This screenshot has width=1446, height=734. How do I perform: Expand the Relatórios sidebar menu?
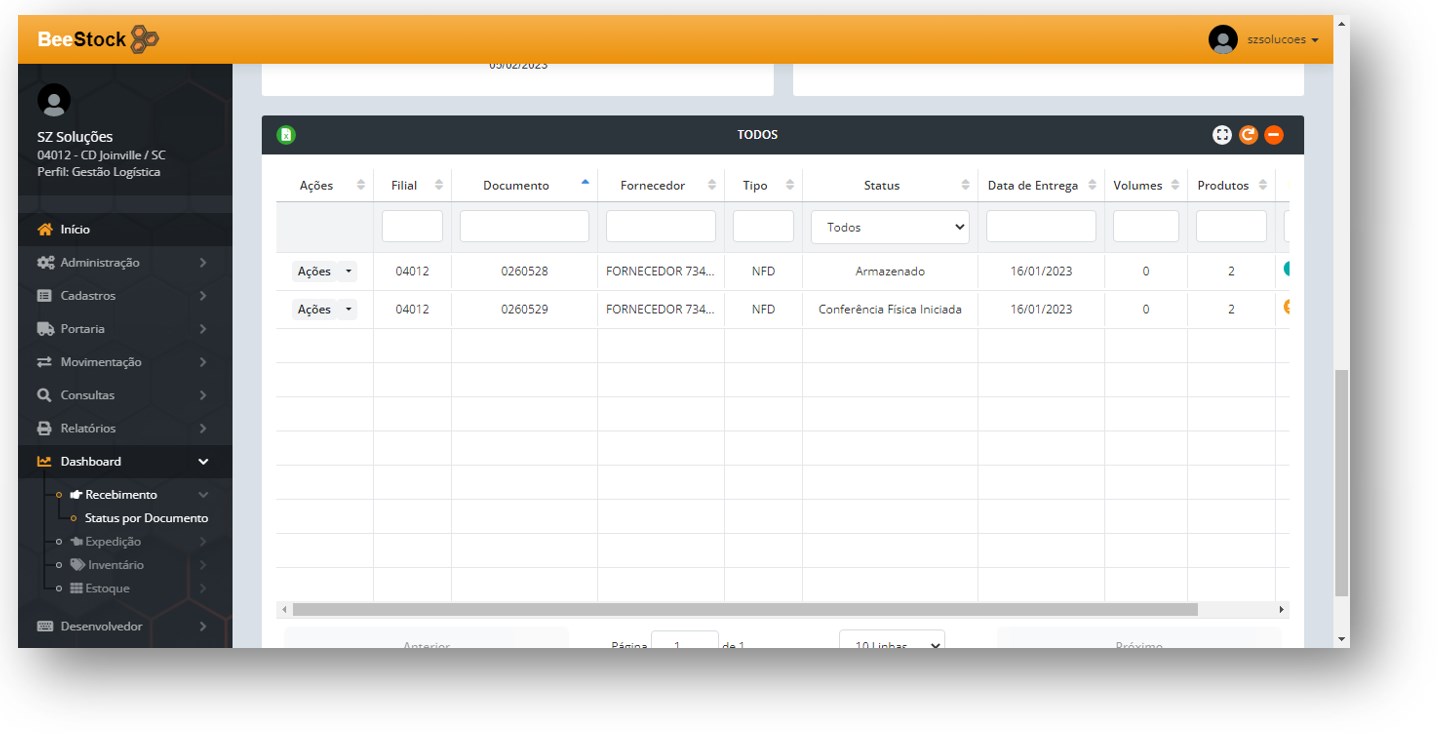pos(88,428)
